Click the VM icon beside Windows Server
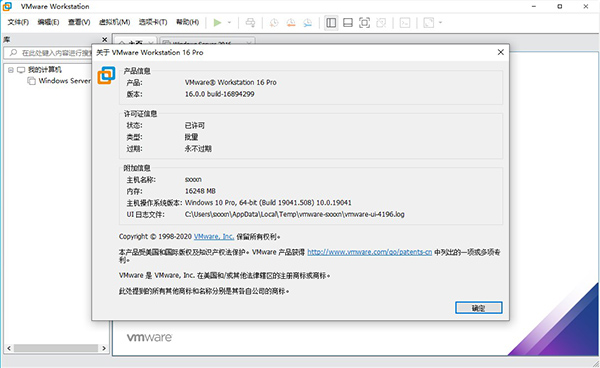The image size is (600, 368). pos(31,81)
